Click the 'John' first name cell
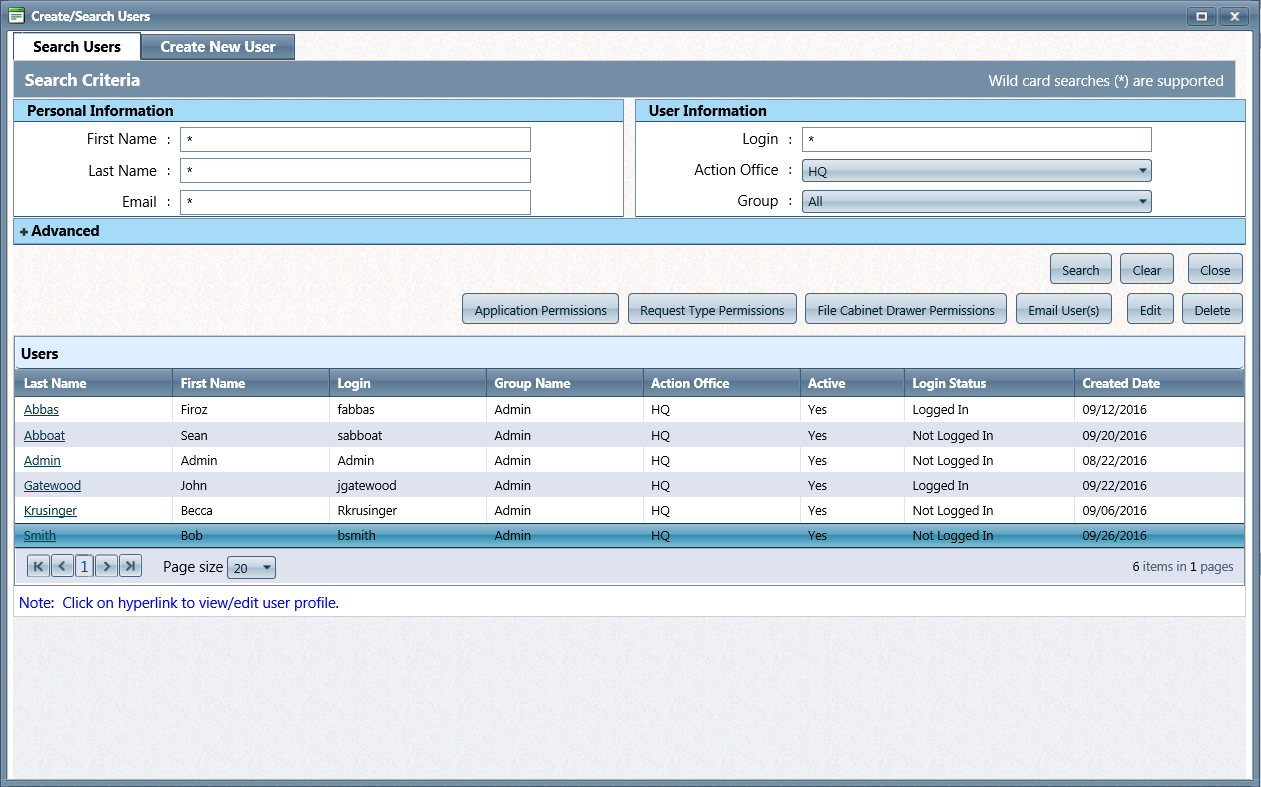 (x=251, y=486)
